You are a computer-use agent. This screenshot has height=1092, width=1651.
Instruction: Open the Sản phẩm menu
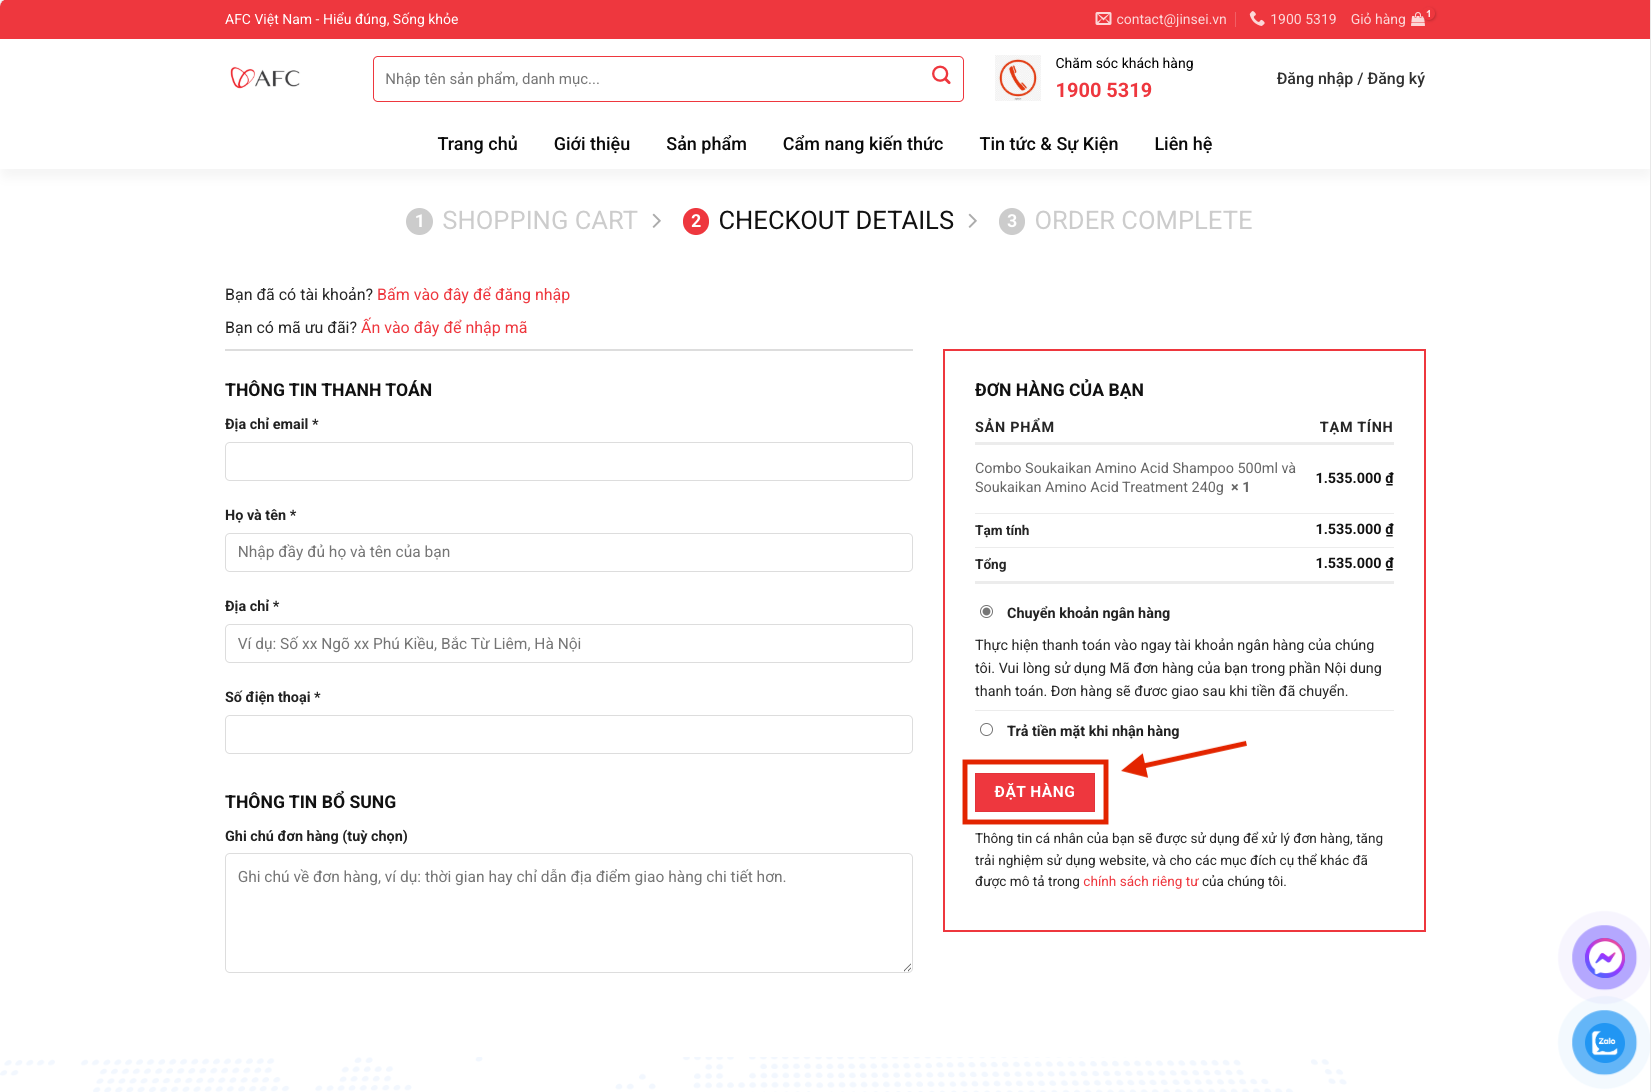pos(706,144)
